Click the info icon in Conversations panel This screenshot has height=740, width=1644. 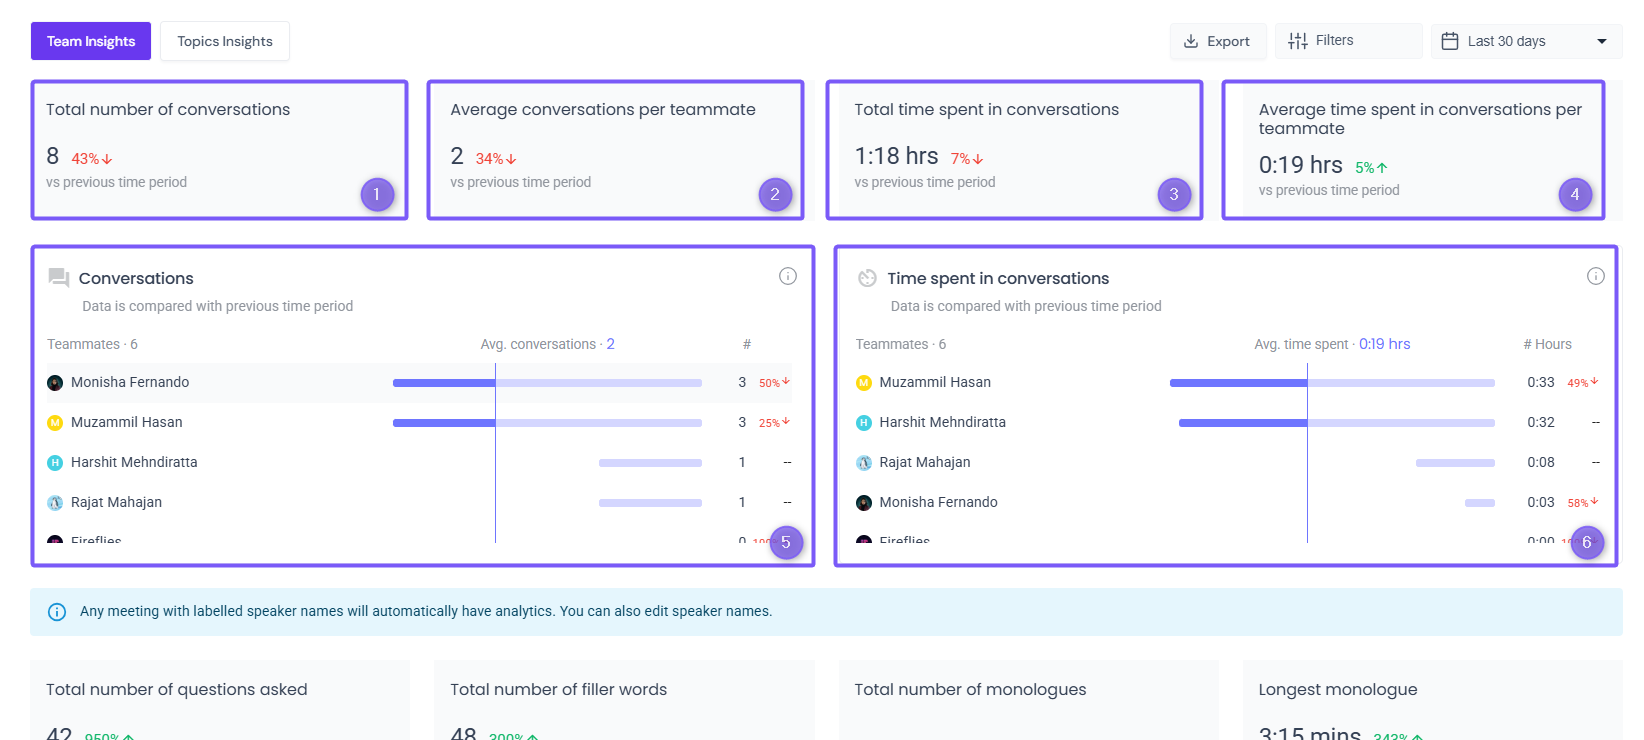pyautogui.click(x=788, y=276)
